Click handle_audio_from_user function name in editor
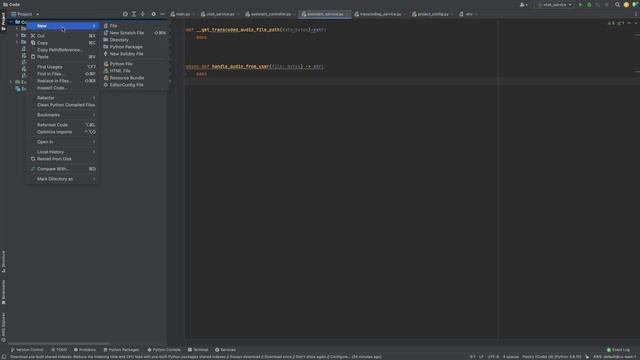The image size is (640, 360). pos(240,67)
